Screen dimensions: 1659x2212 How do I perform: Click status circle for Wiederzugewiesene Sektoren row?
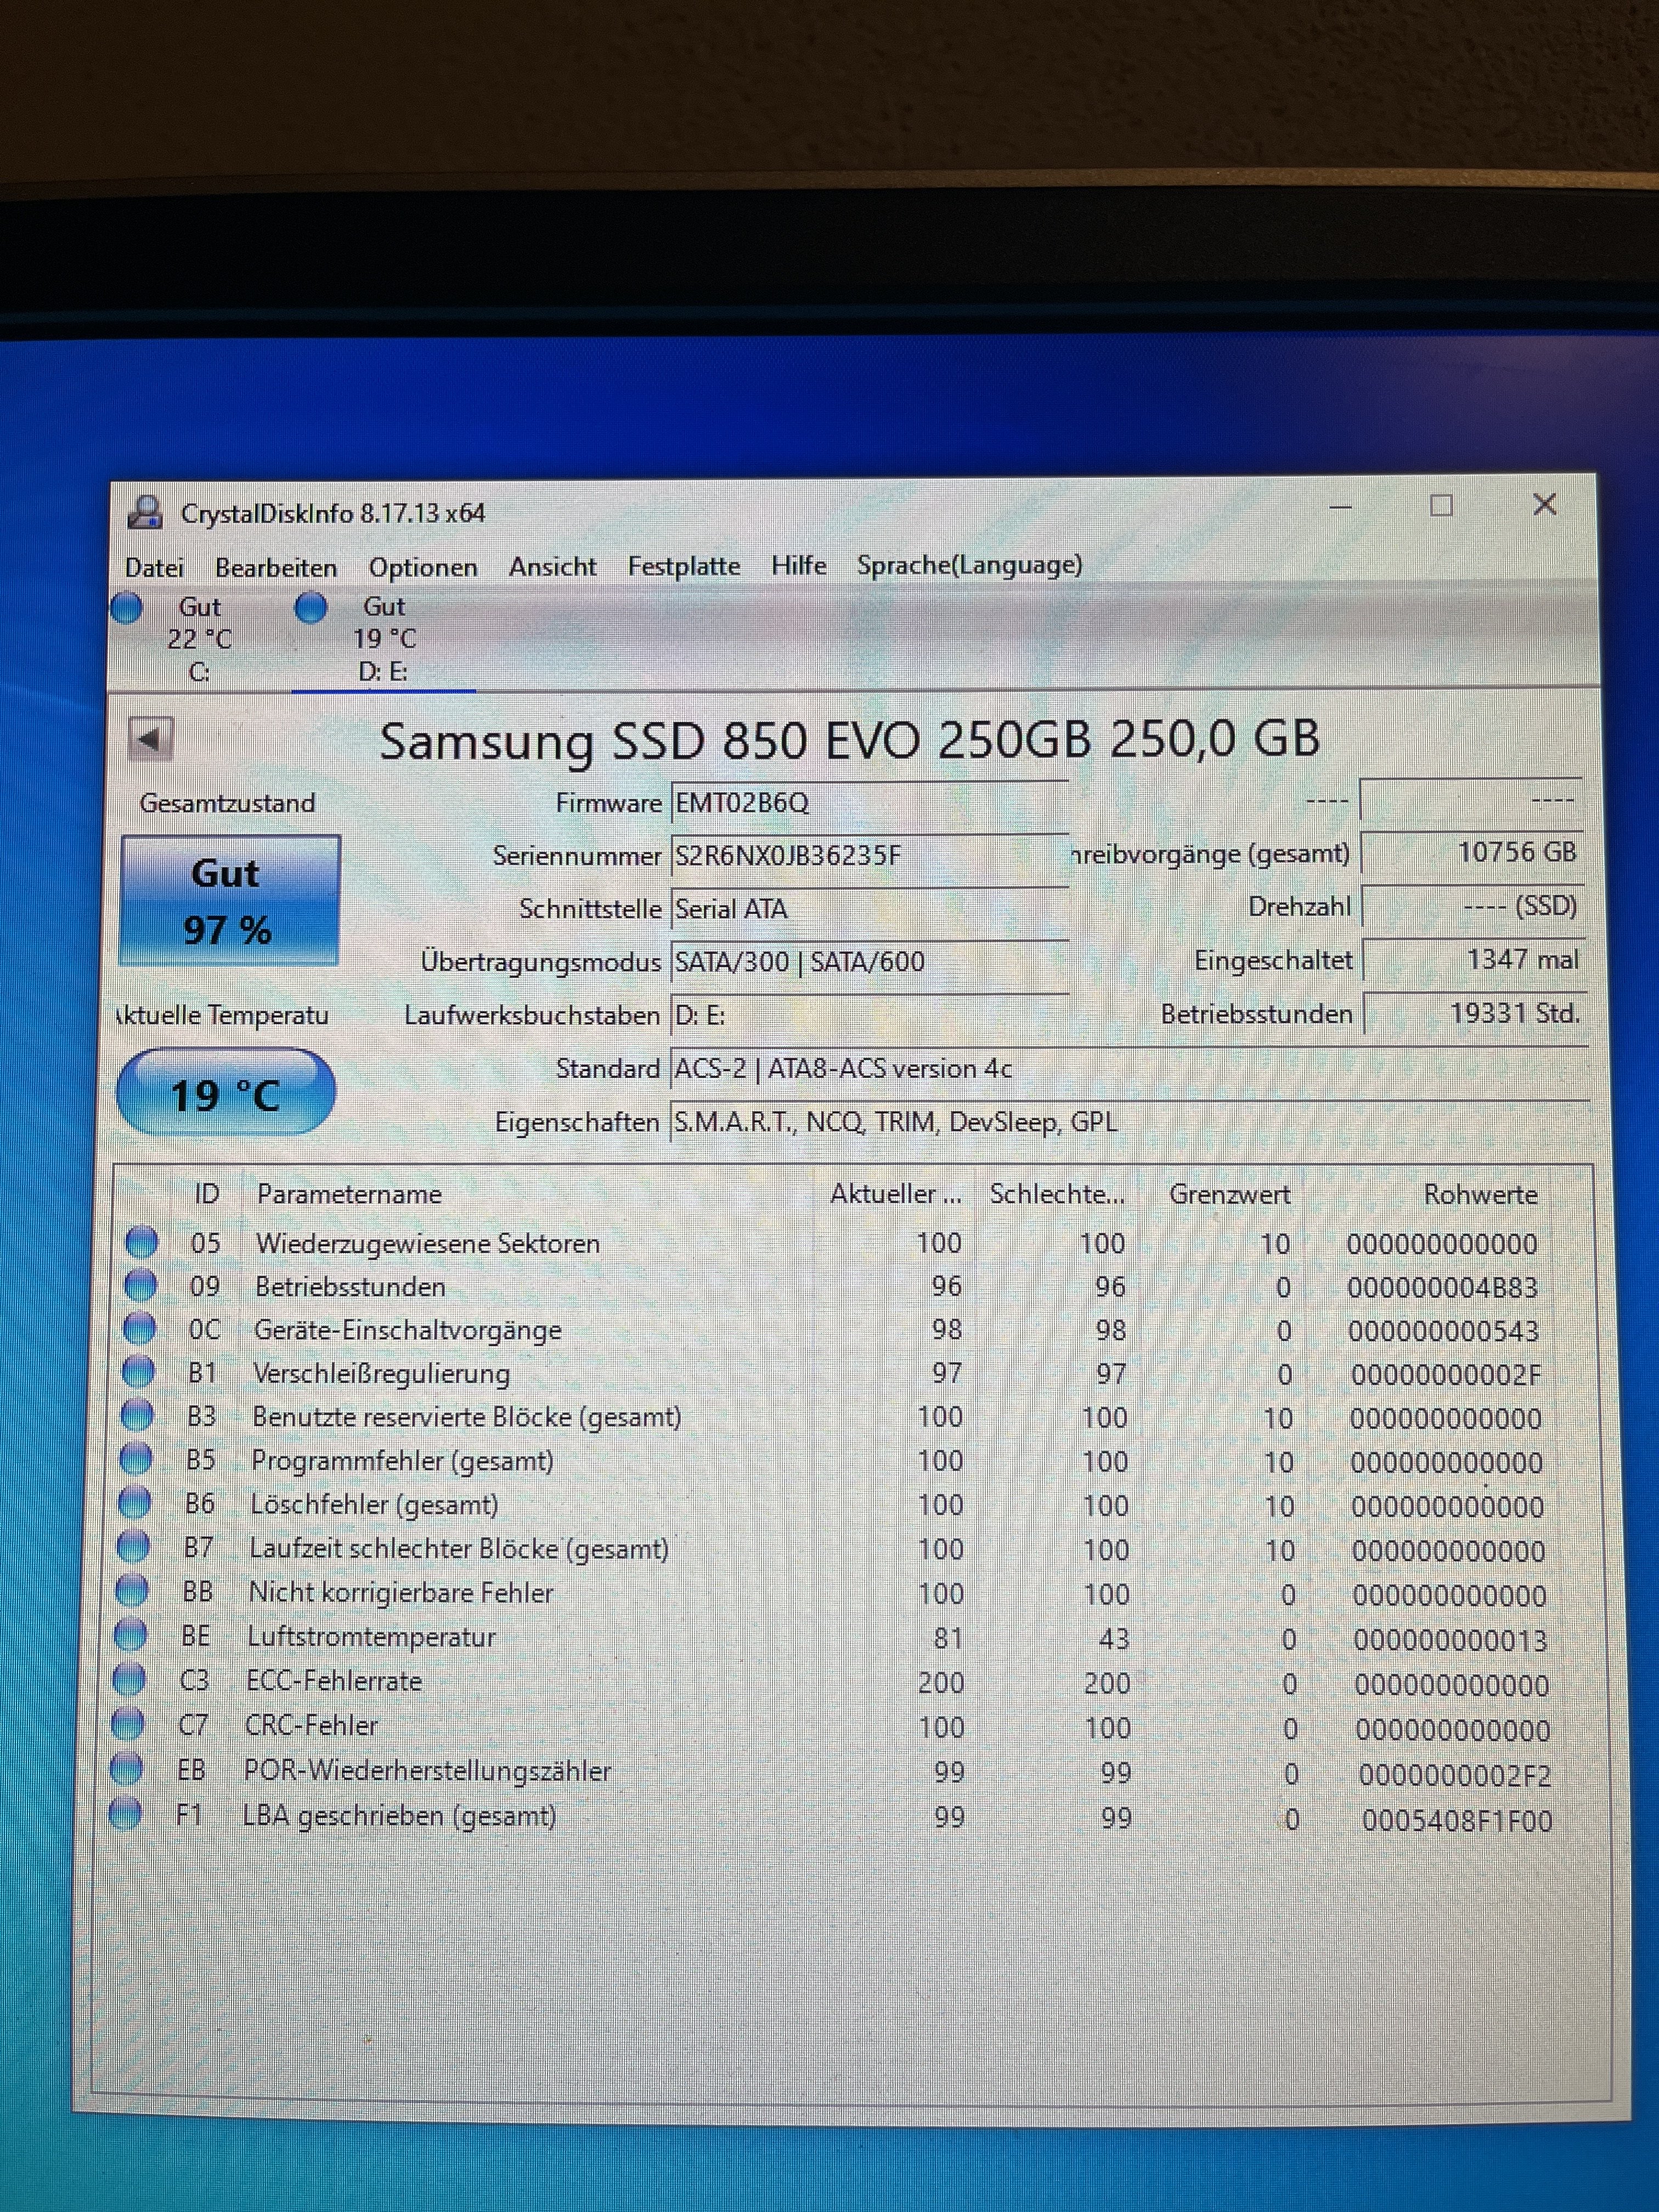pyautogui.click(x=141, y=1242)
